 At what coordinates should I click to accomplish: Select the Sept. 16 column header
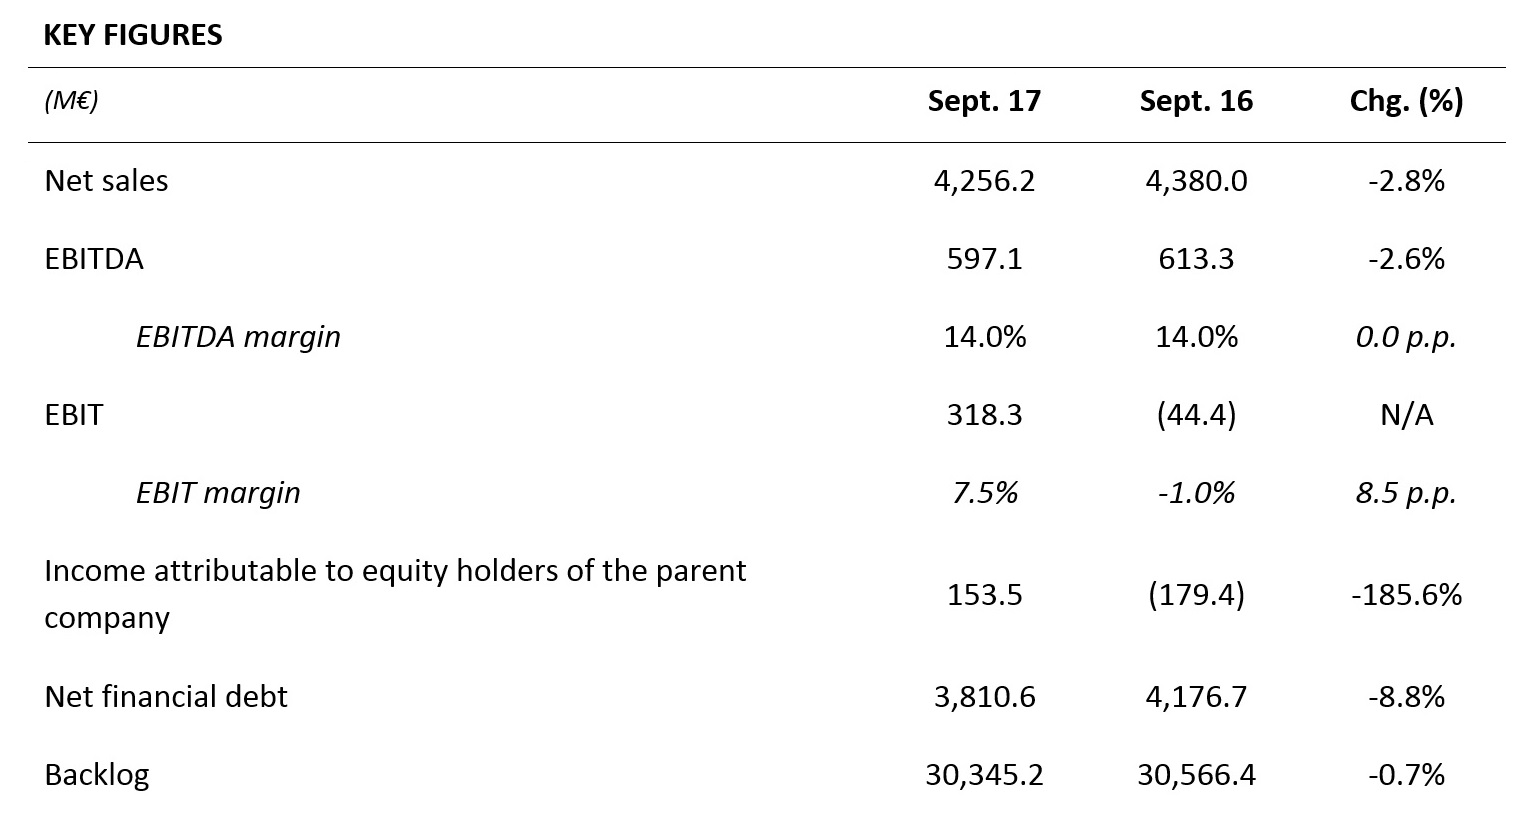pos(1195,101)
